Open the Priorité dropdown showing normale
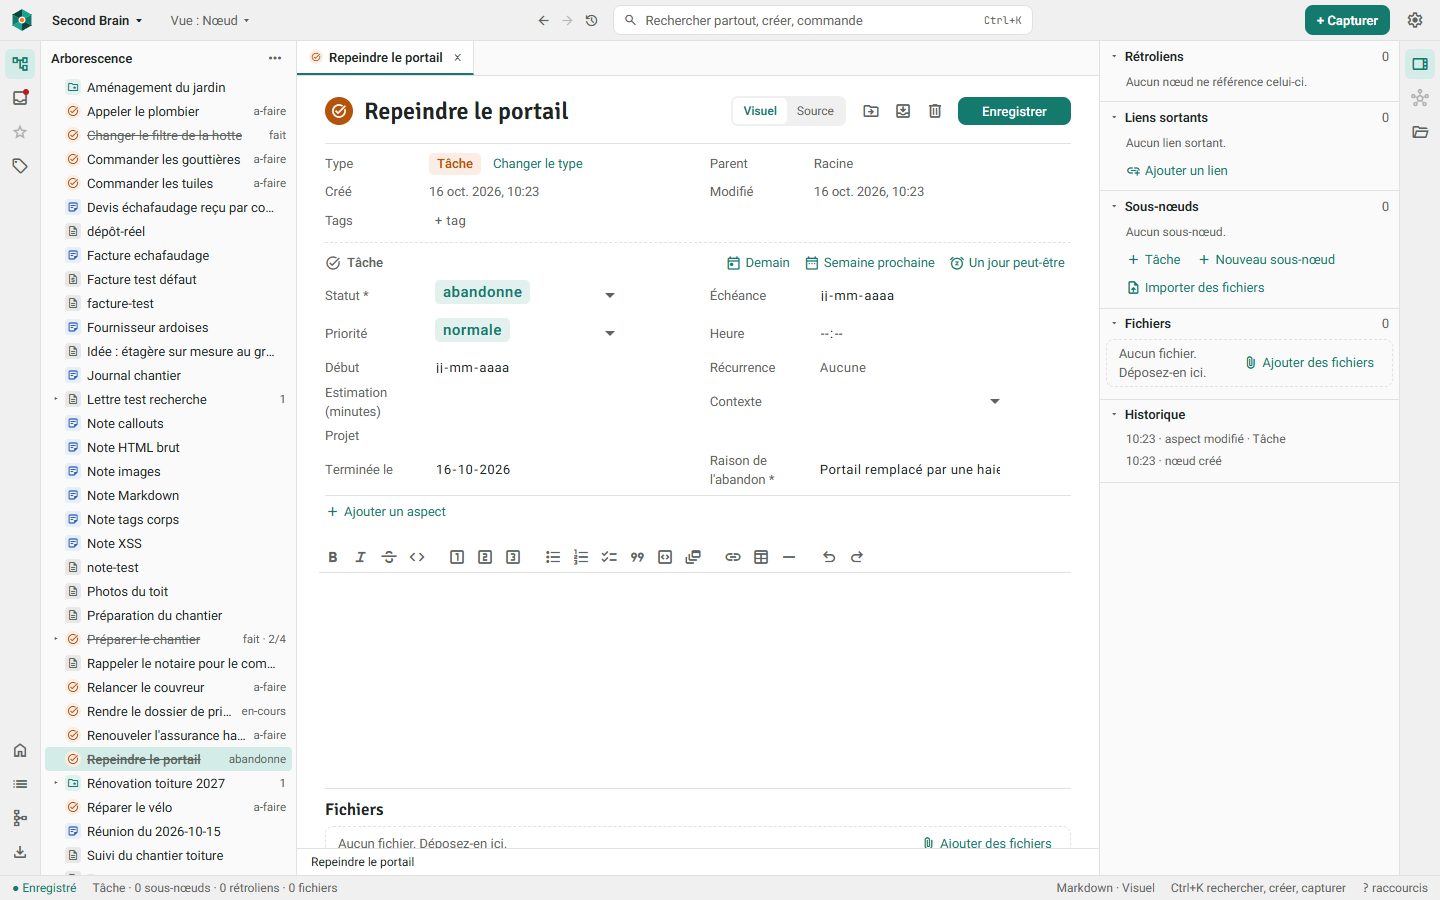The height and width of the screenshot is (900, 1440). pyautogui.click(x=526, y=331)
